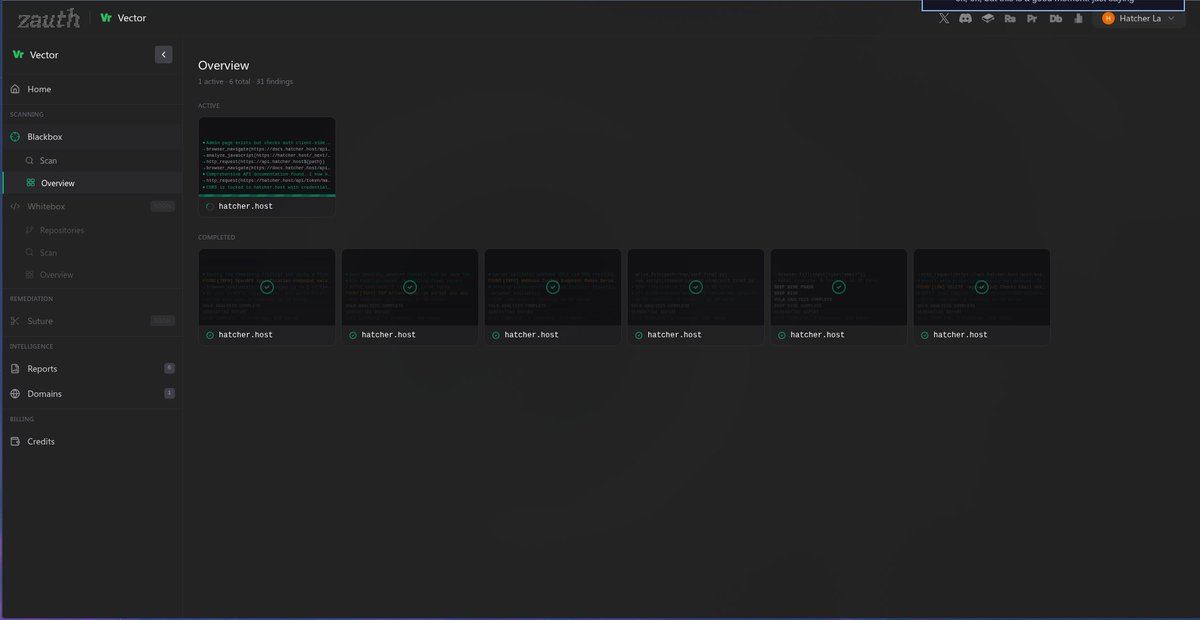Screen dimensions: 1200x620
Task: Open Reports in the Intelligence section
Action: tap(91, 369)
